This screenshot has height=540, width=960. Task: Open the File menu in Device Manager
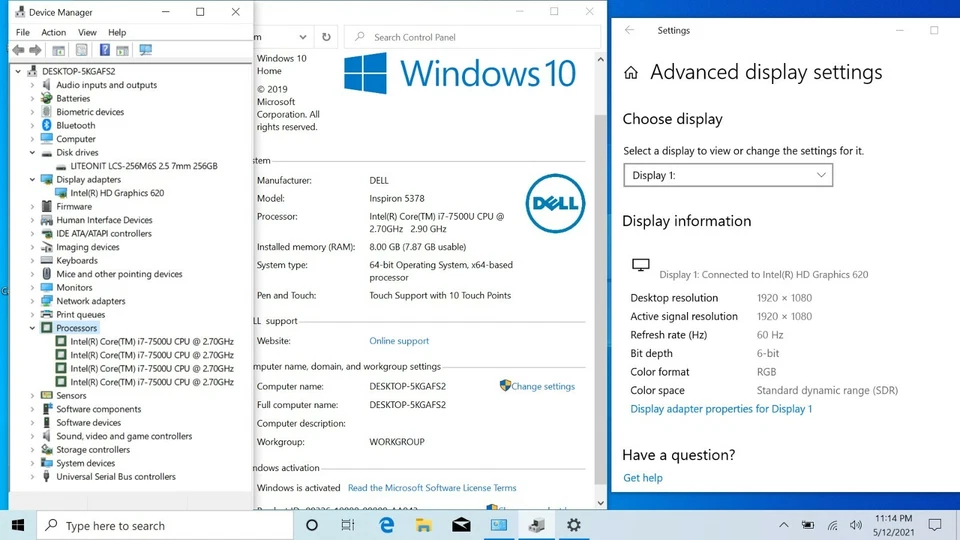coord(23,32)
